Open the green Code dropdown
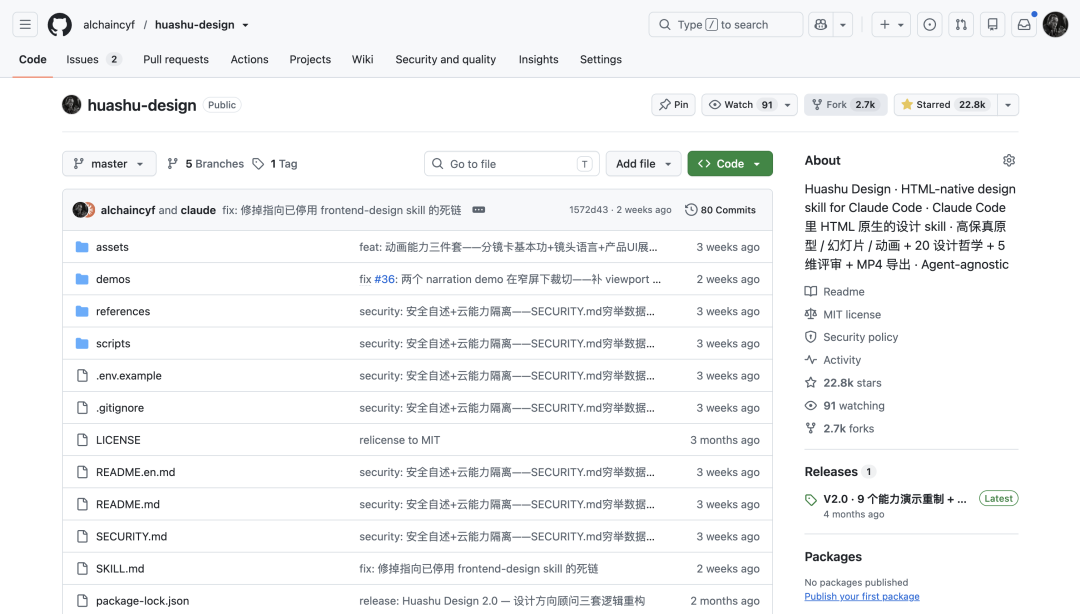 [x=729, y=164]
